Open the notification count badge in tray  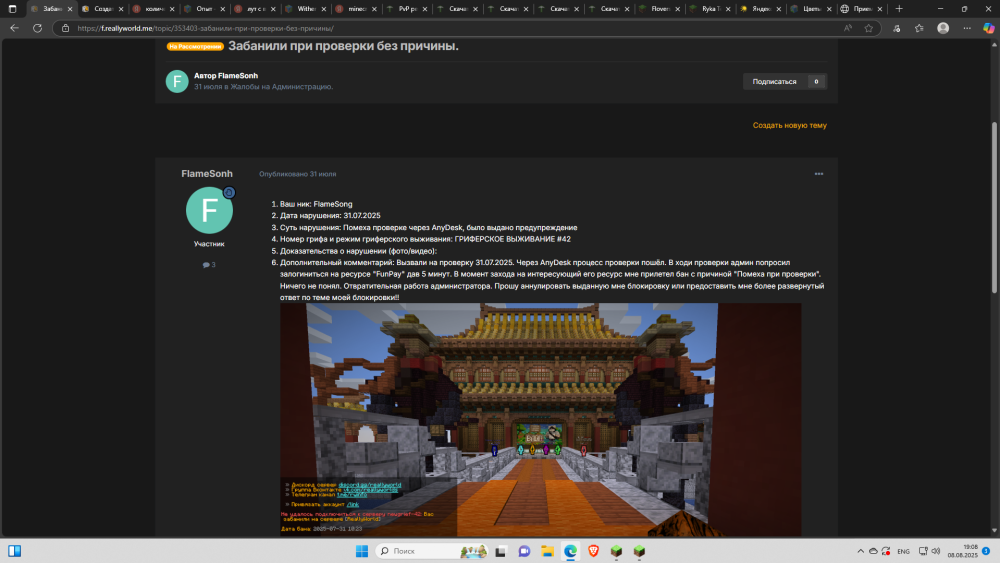click(986, 551)
